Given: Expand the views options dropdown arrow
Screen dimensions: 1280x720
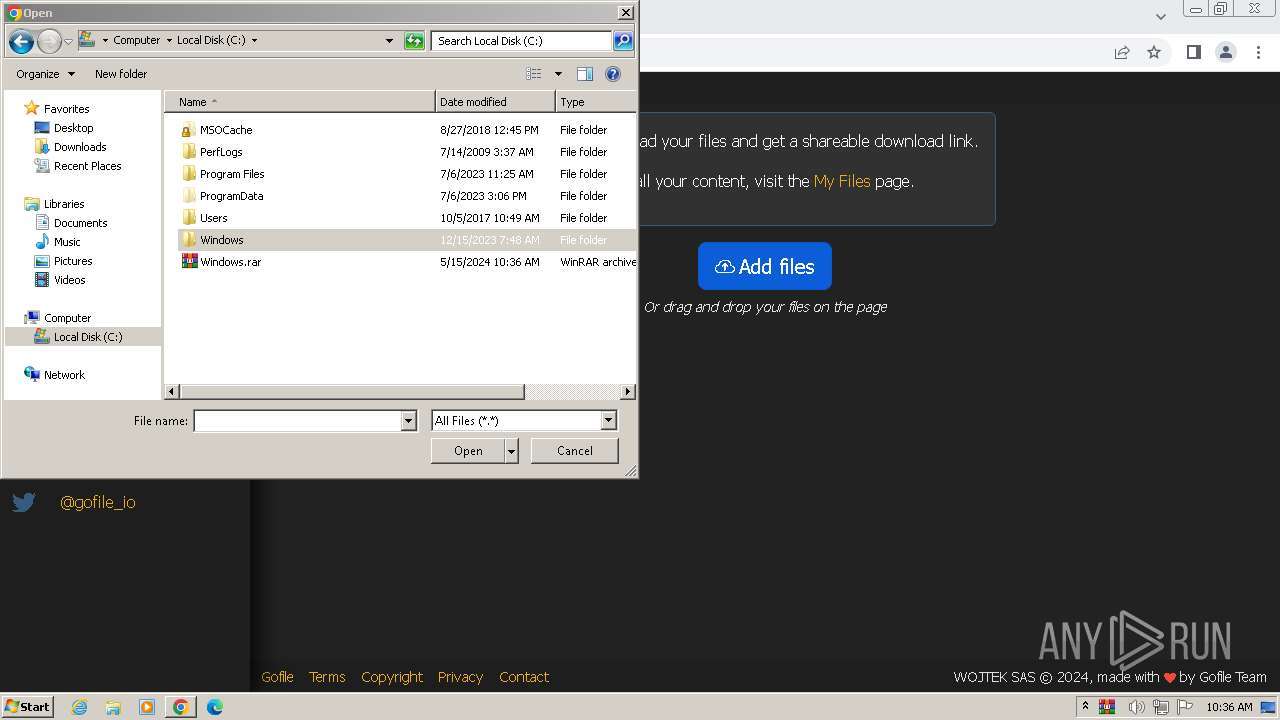Looking at the screenshot, I should (x=558, y=74).
